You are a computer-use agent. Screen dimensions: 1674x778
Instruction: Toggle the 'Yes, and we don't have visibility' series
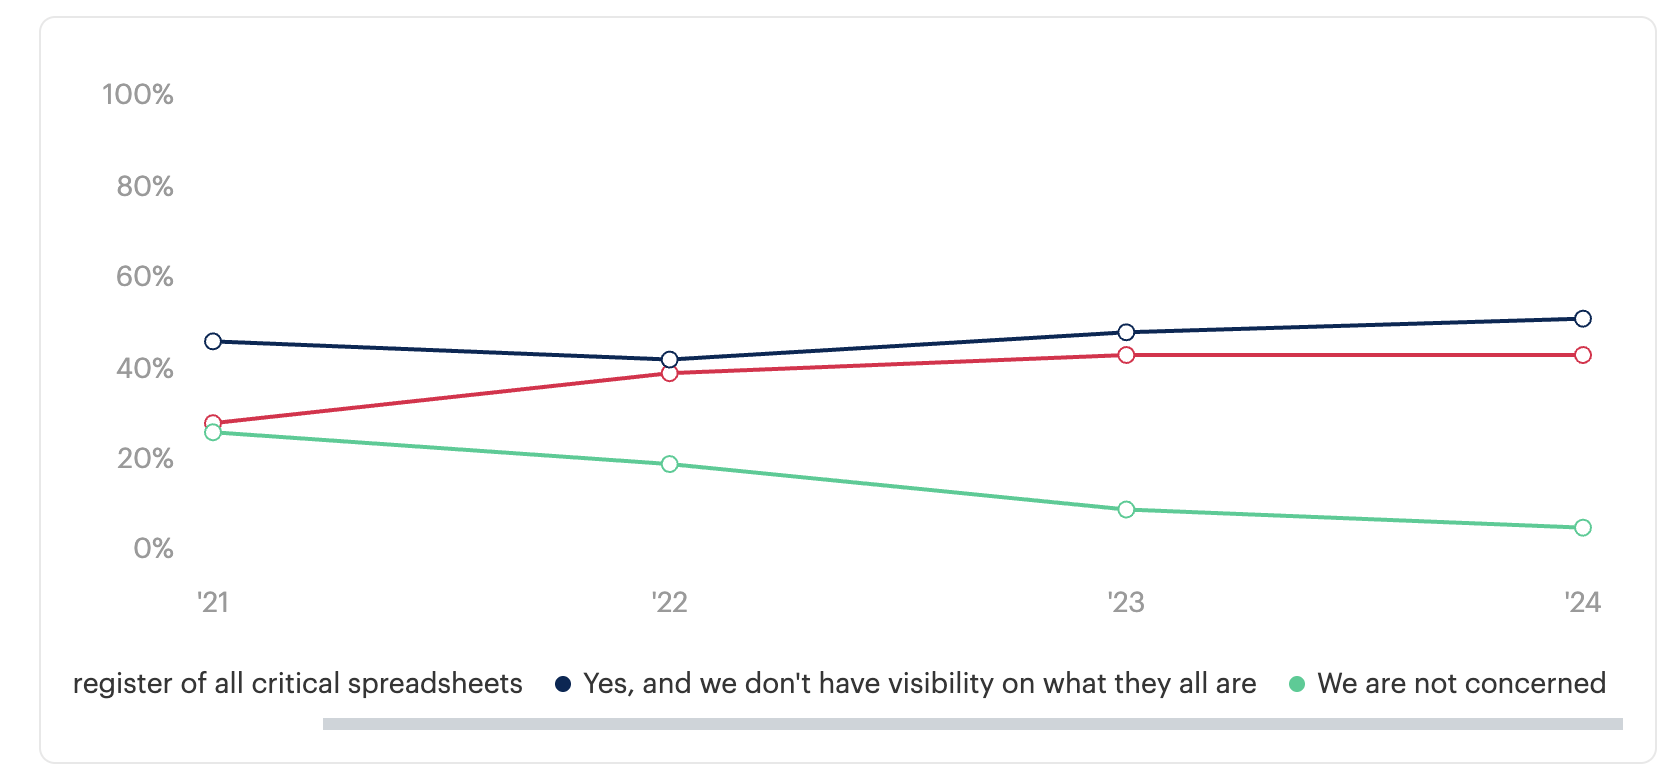click(919, 684)
